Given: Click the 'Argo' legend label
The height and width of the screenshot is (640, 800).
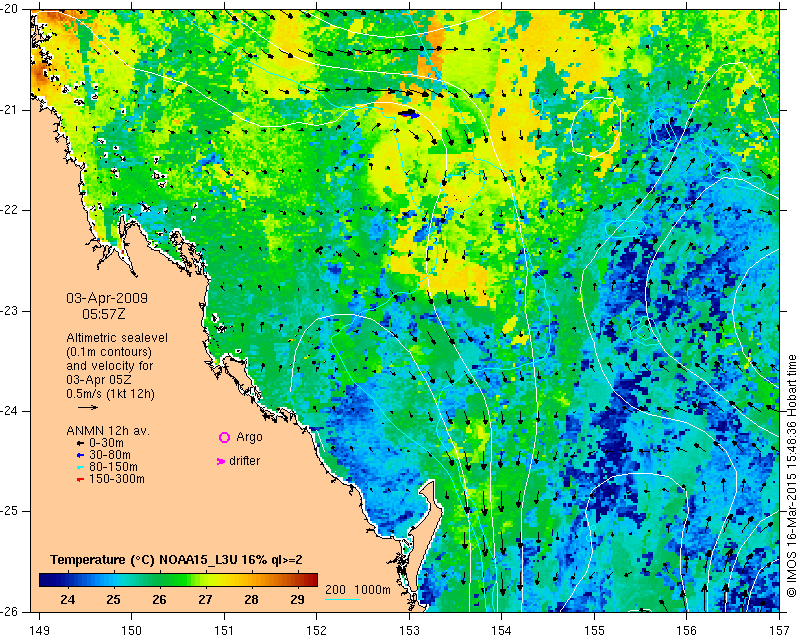Looking at the screenshot, I should [249, 437].
